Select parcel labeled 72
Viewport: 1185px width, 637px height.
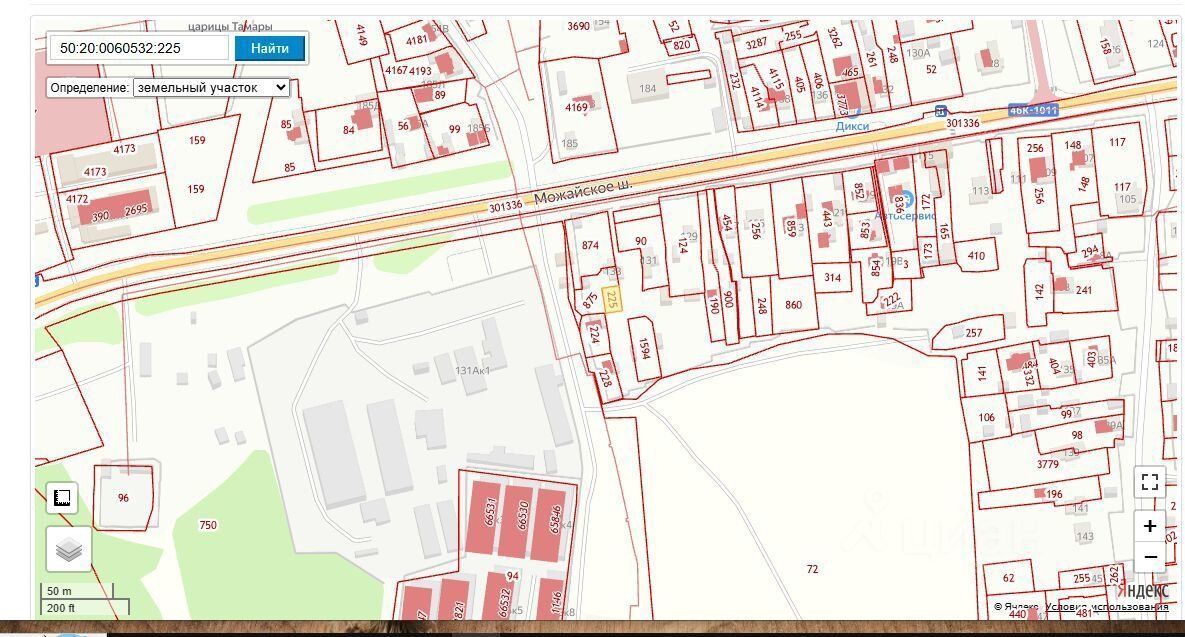[812, 569]
